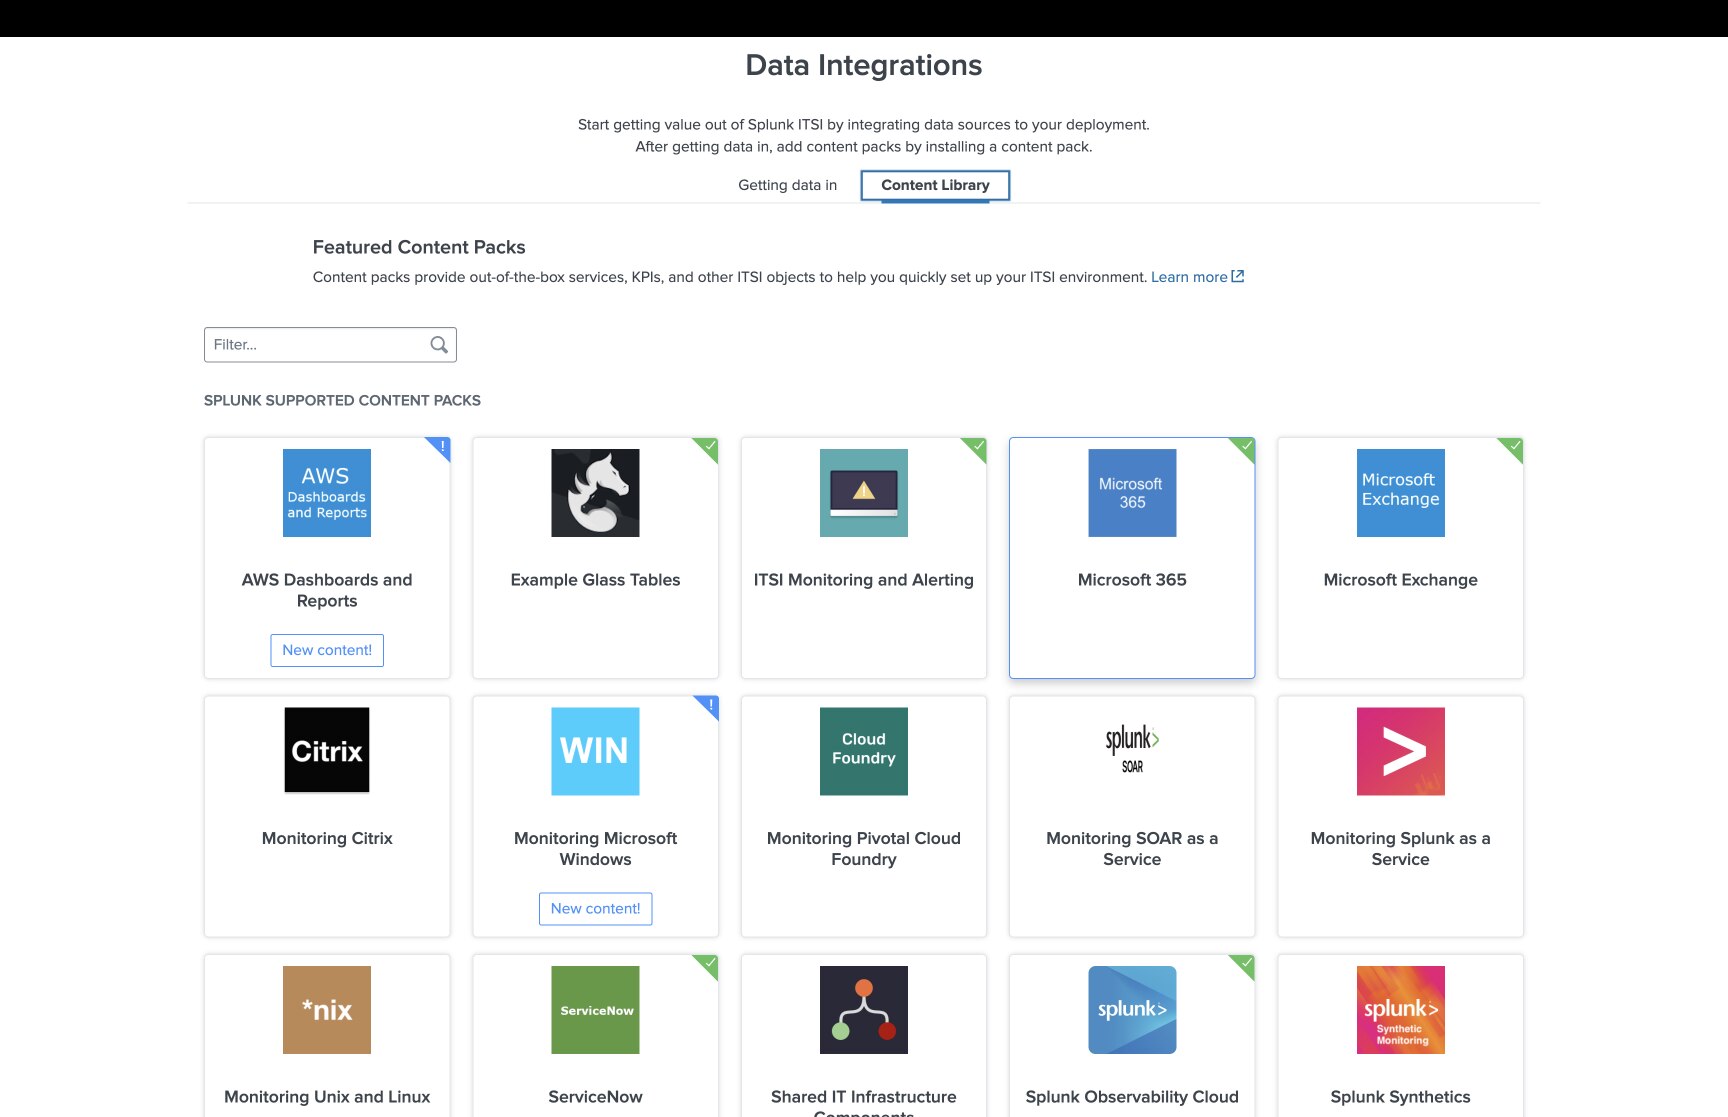Open the Learn more link

click(1190, 276)
